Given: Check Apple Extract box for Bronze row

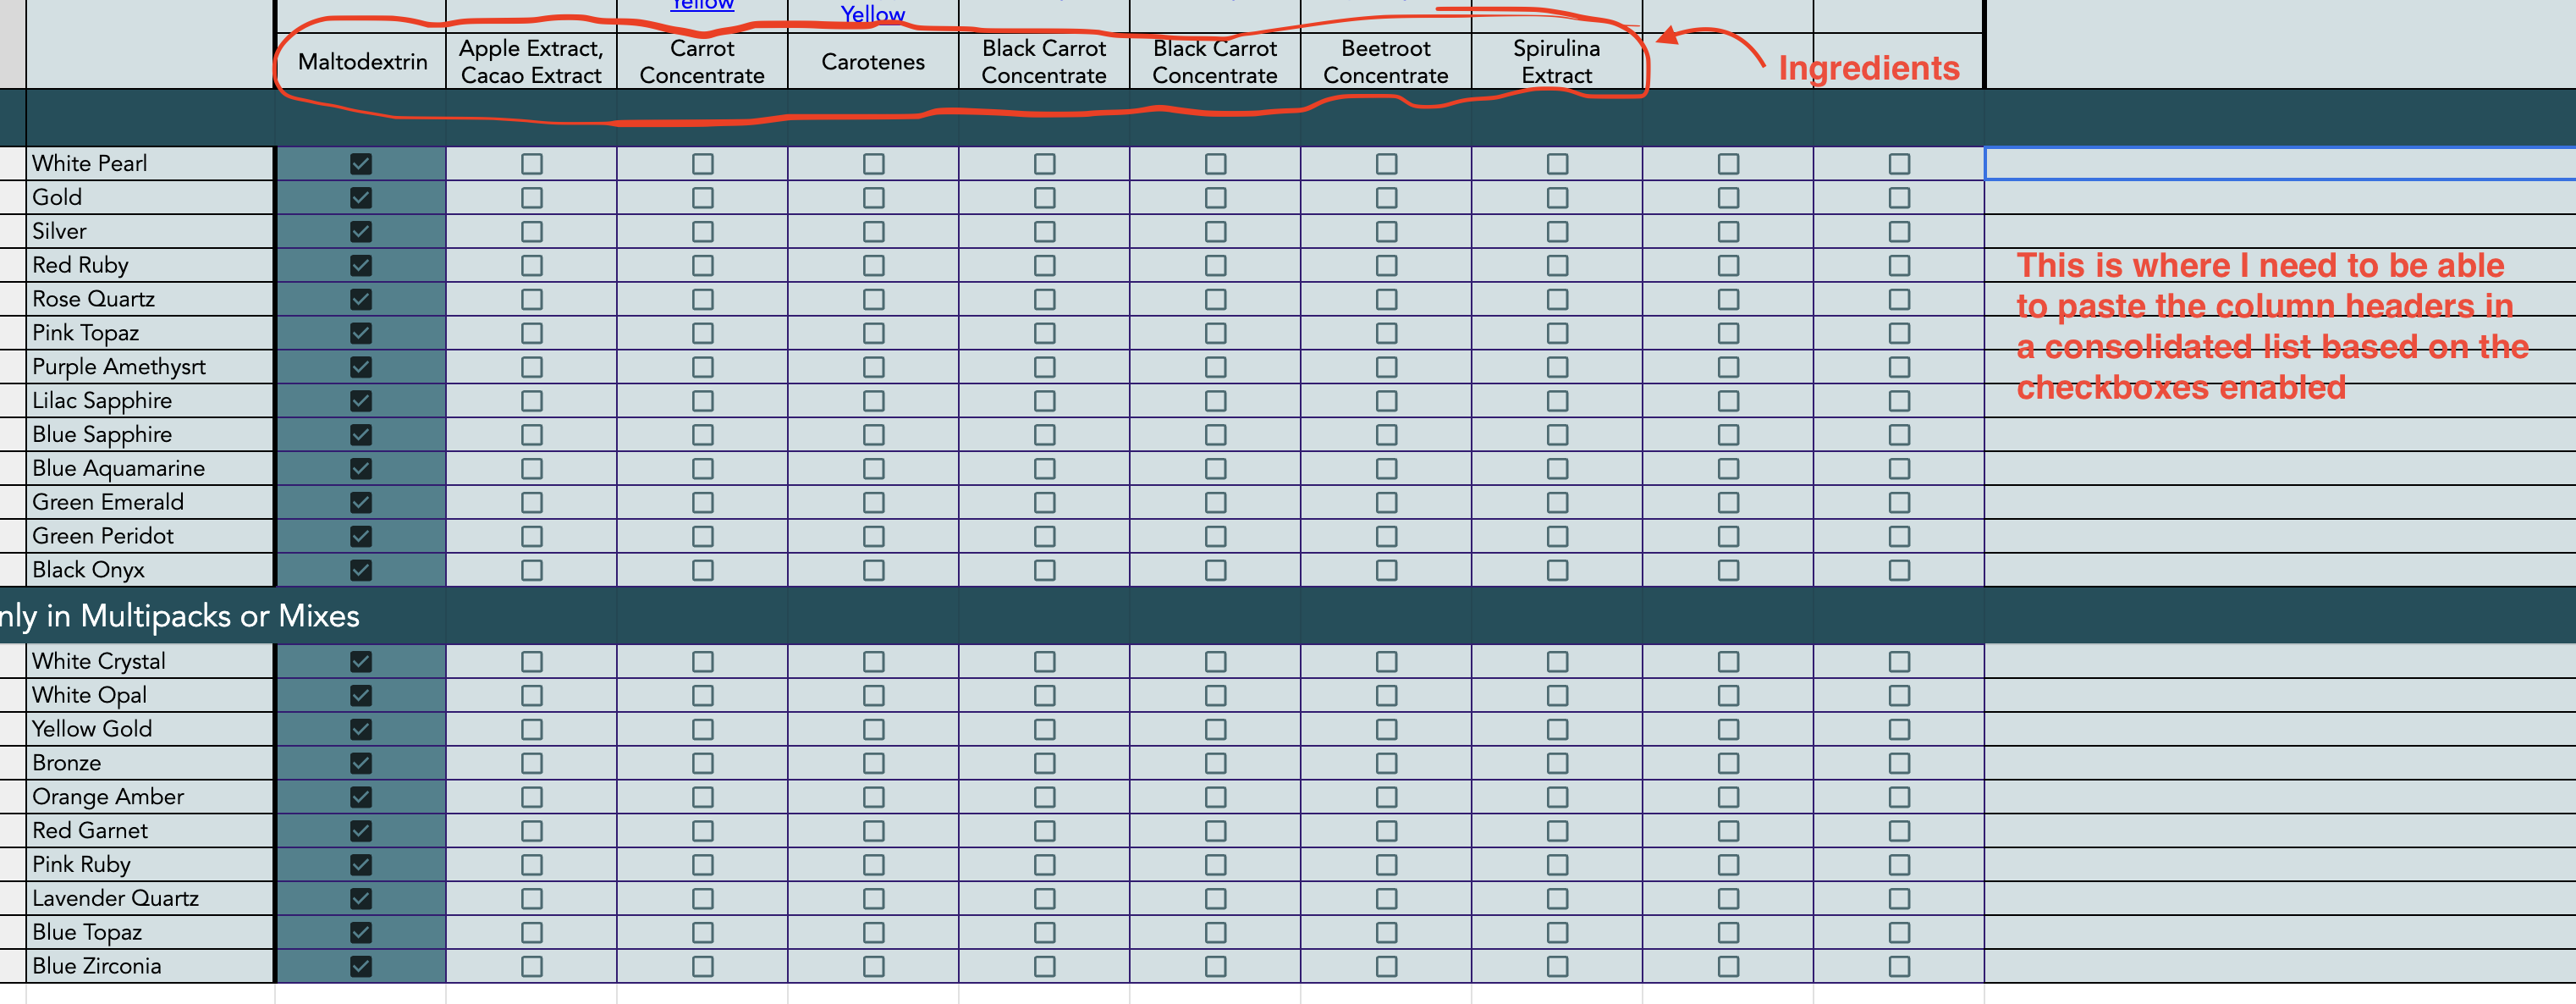Looking at the screenshot, I should pyautogui.click(x=532, y=763).
